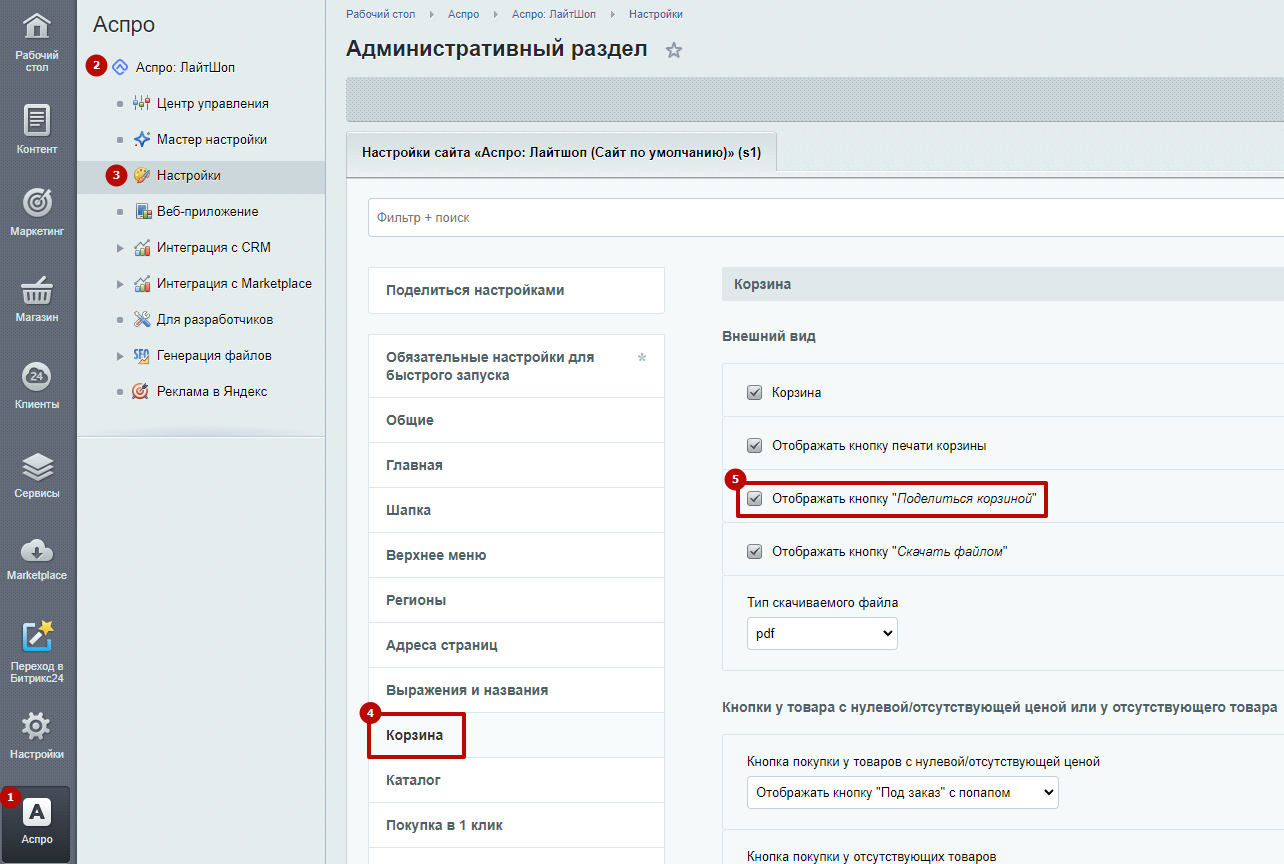Click the Интеграция с Marketplace chart icon
Viewport: 1284px width, 864px height.
pyautogui.click(x=141, y=284)
